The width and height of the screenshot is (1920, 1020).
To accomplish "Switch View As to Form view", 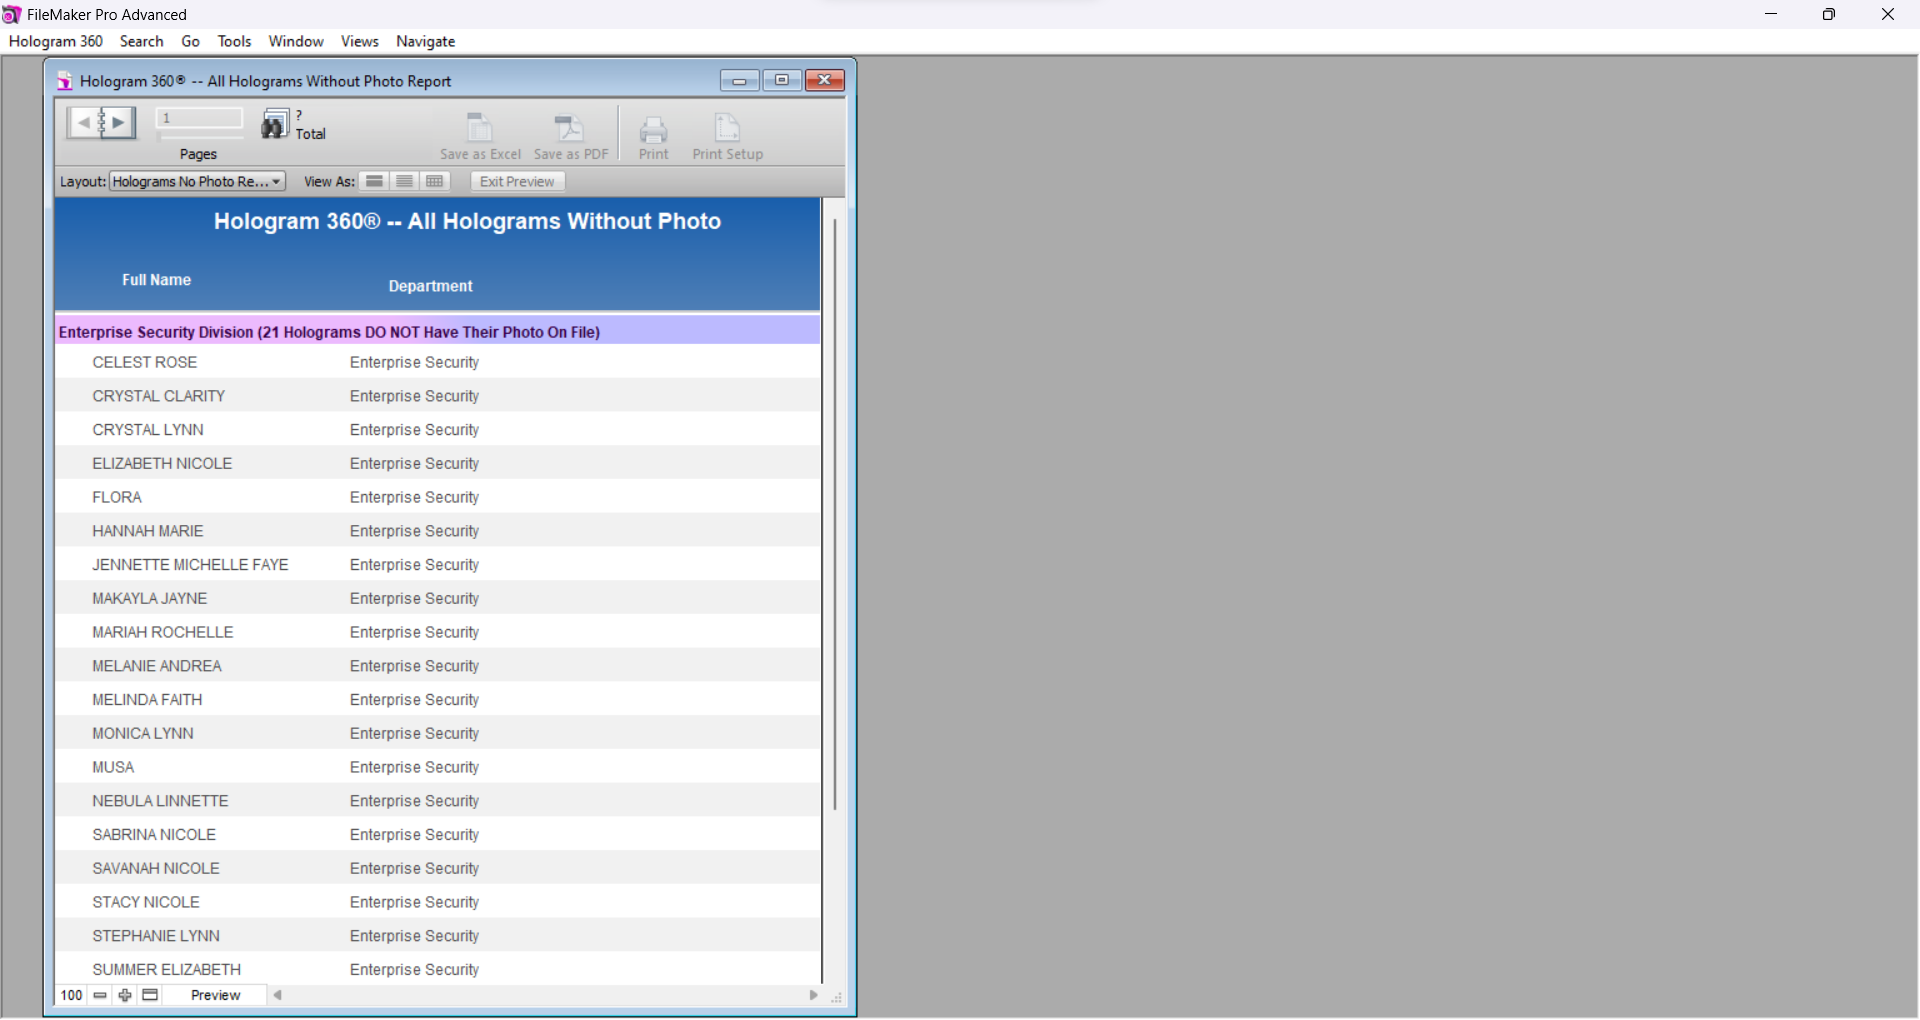I will pos(374,181).
